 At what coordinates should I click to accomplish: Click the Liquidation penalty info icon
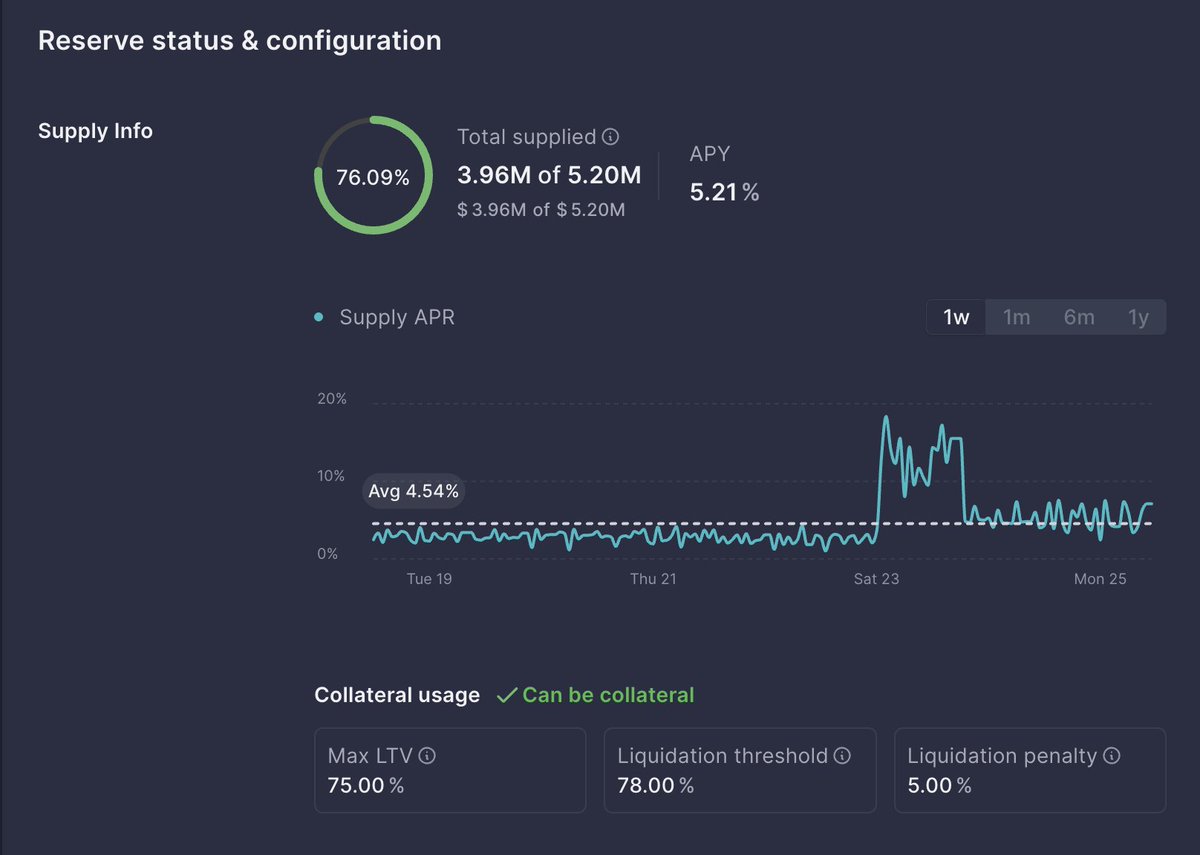(x=1111, y=756)
